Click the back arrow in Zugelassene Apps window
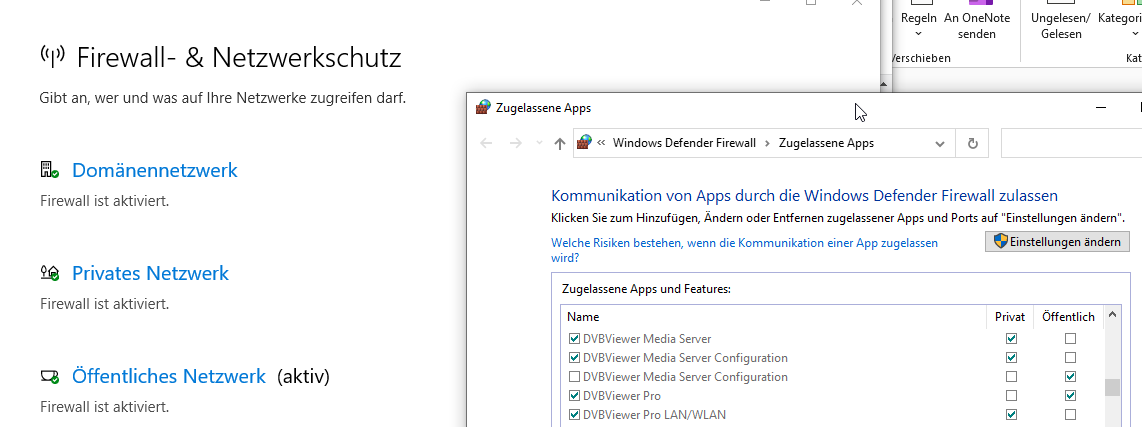The width and height of the screenshot is (1142, 427). pos(487,143)
